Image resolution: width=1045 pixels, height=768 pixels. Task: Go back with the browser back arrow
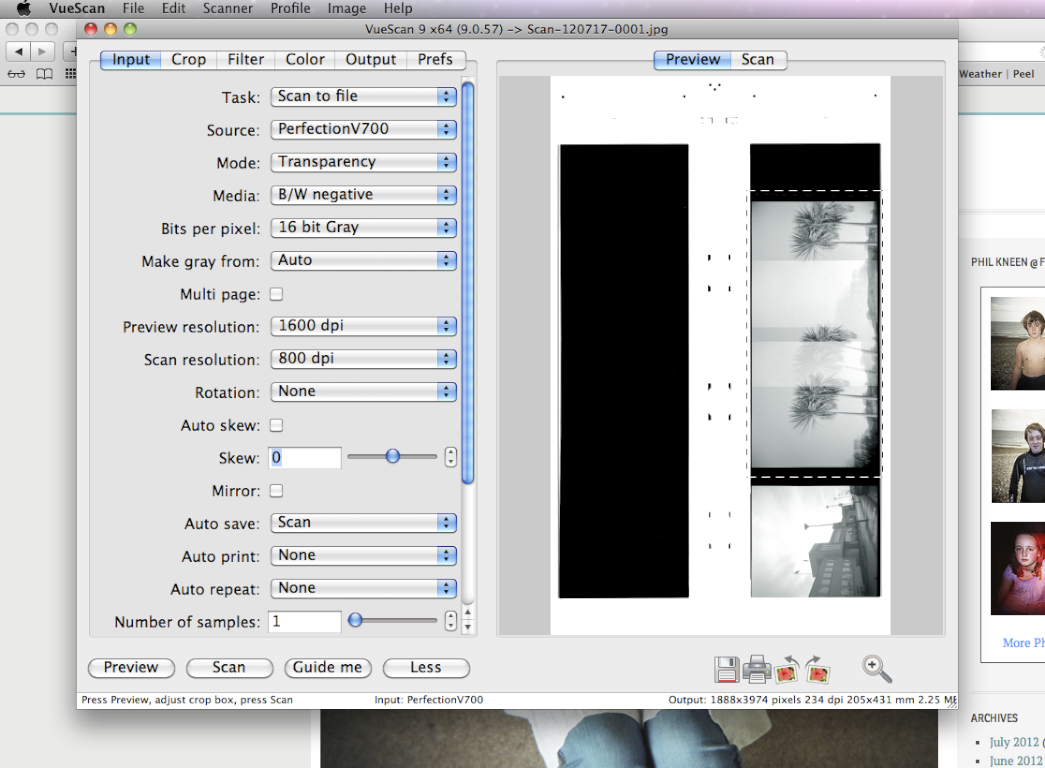18,50
